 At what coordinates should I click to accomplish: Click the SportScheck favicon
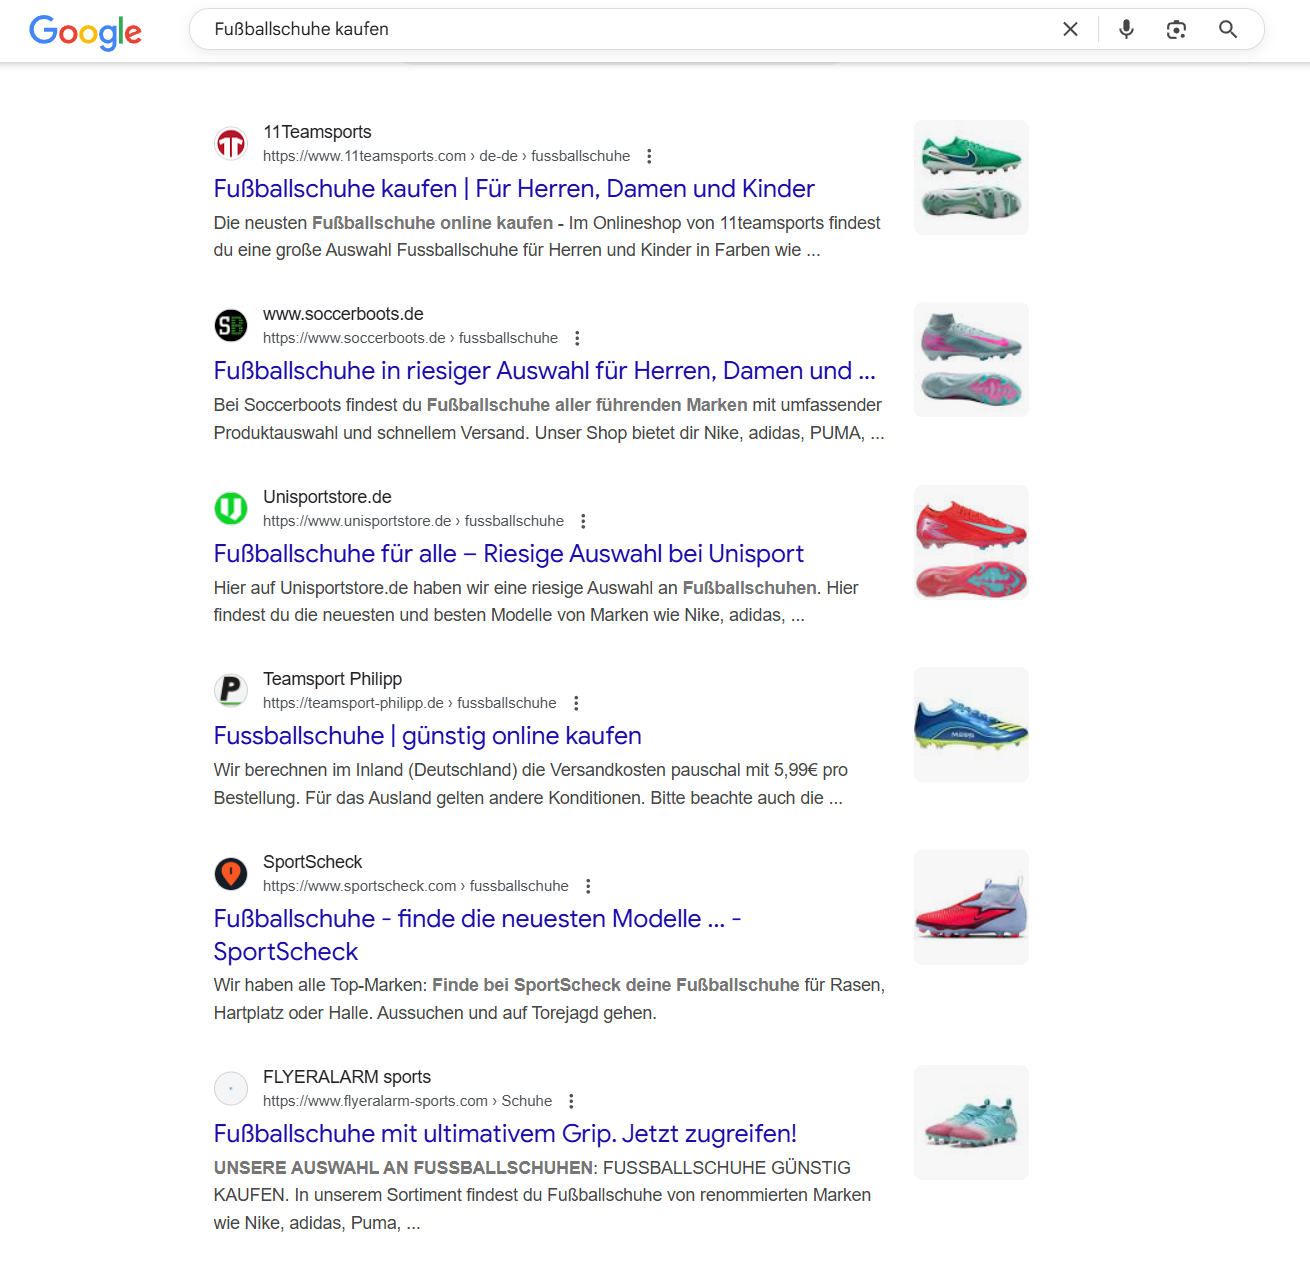click(x=231, y=873)
